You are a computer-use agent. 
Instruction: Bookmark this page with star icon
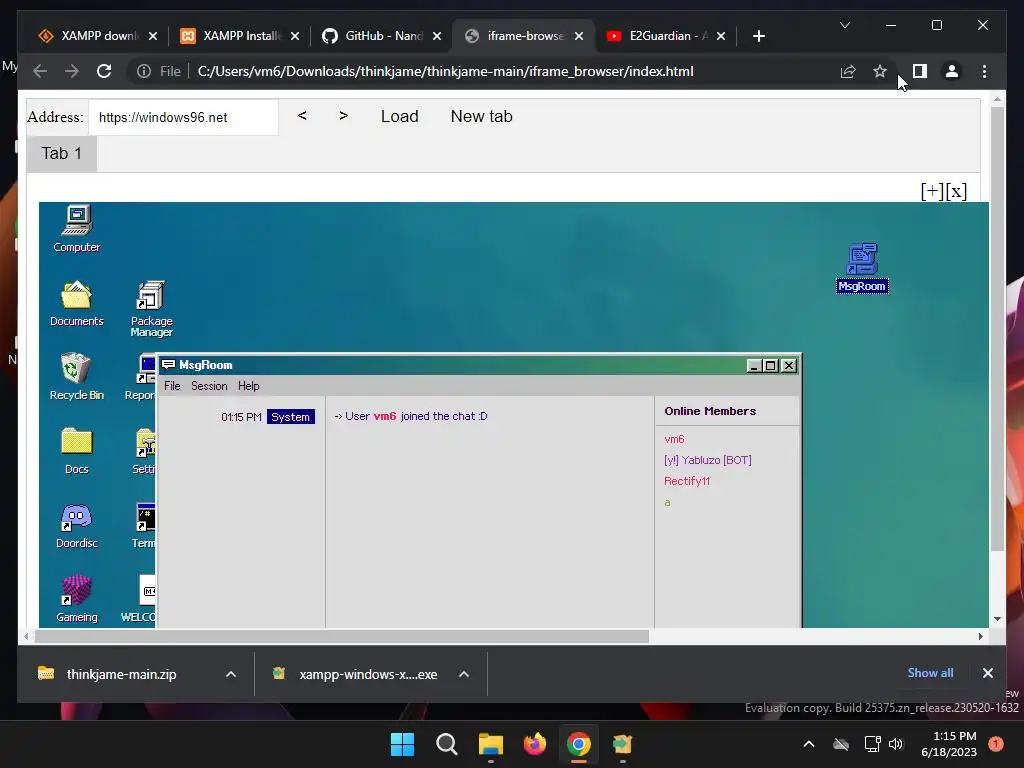pyautogui.click(x=880, y=71)
